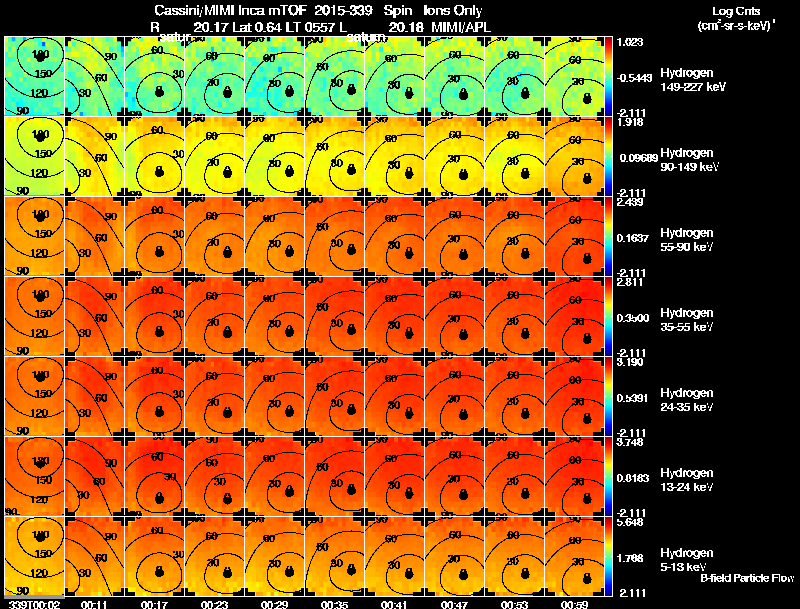Open the 5-13 keV panel at 339T00:02
Screen dimensions: 800x609
tap(34, 556)
